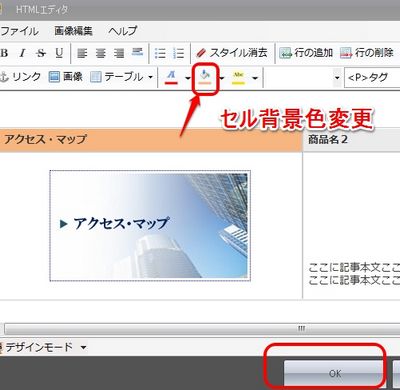The height and width of the screenshot is (390, 400).
Task: Insert bulleted list
Action: [x=160, y=53]
